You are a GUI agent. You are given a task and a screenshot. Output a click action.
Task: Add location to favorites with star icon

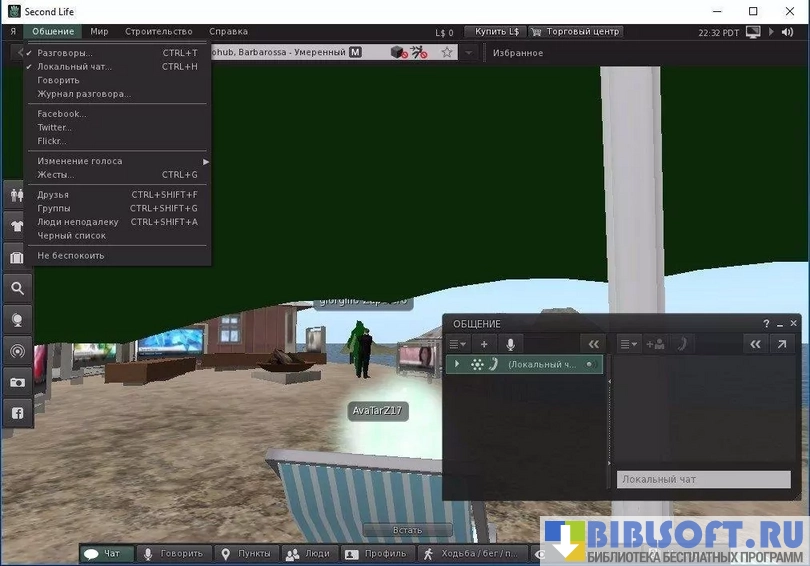click(447, 52)
